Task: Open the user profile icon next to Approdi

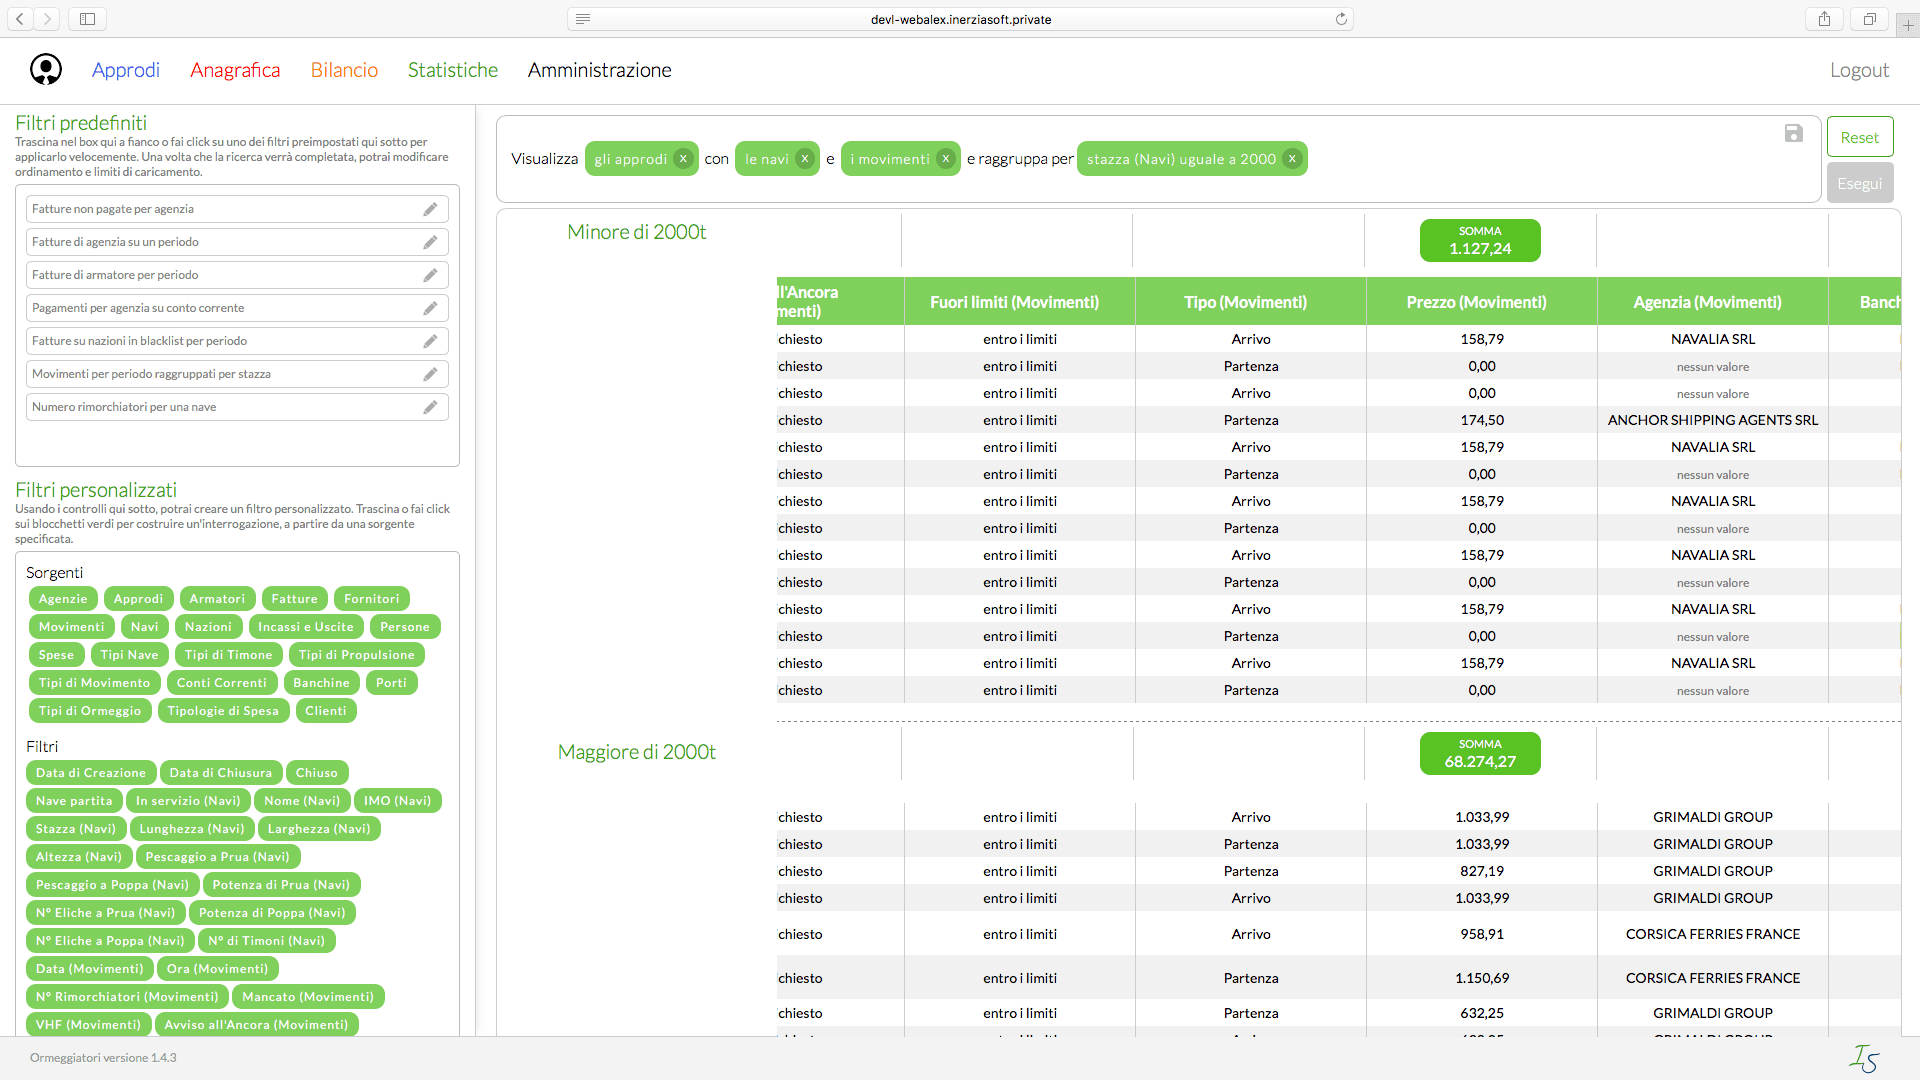Action: click(x=46, y=69)
